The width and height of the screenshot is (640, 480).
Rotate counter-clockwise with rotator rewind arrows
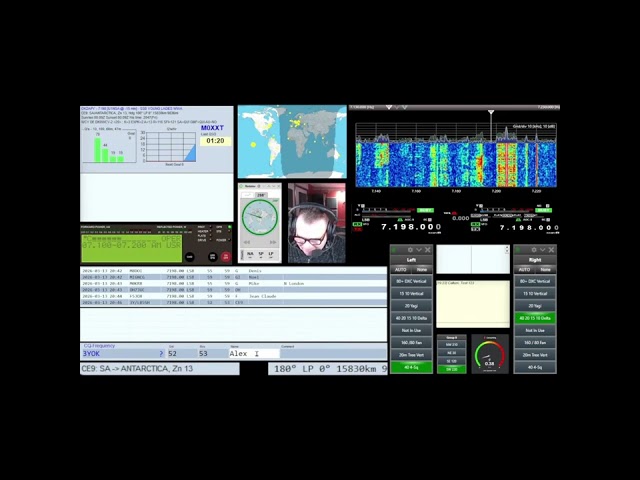tap(247, 242)
